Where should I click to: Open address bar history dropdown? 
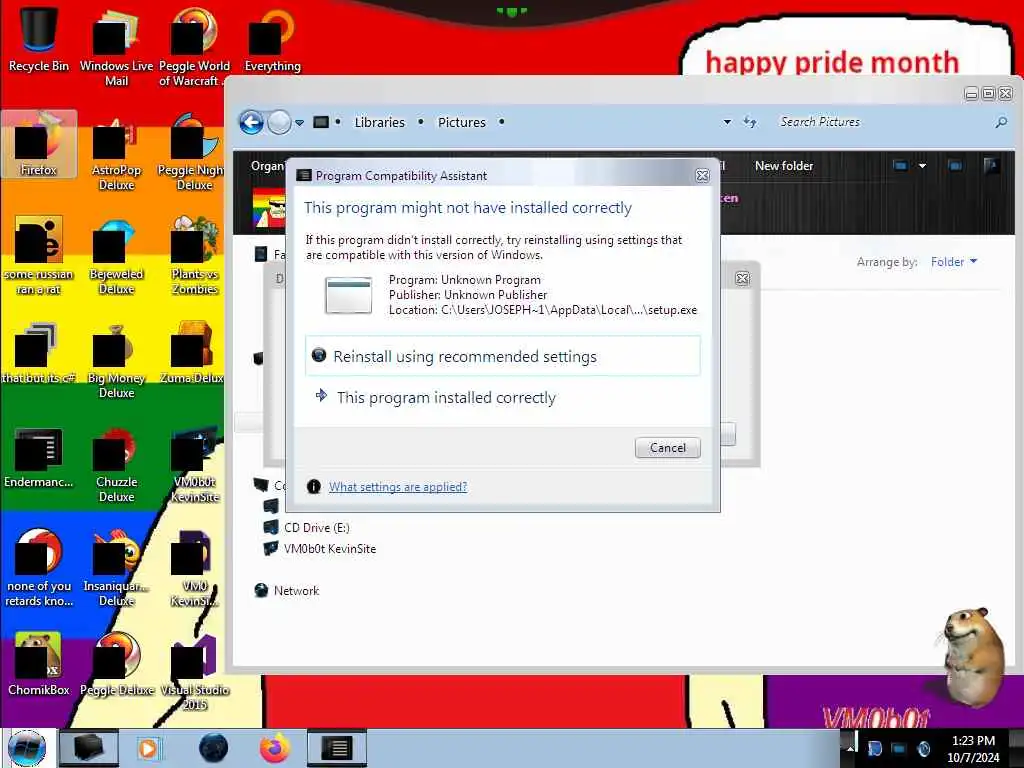point(727,122)
